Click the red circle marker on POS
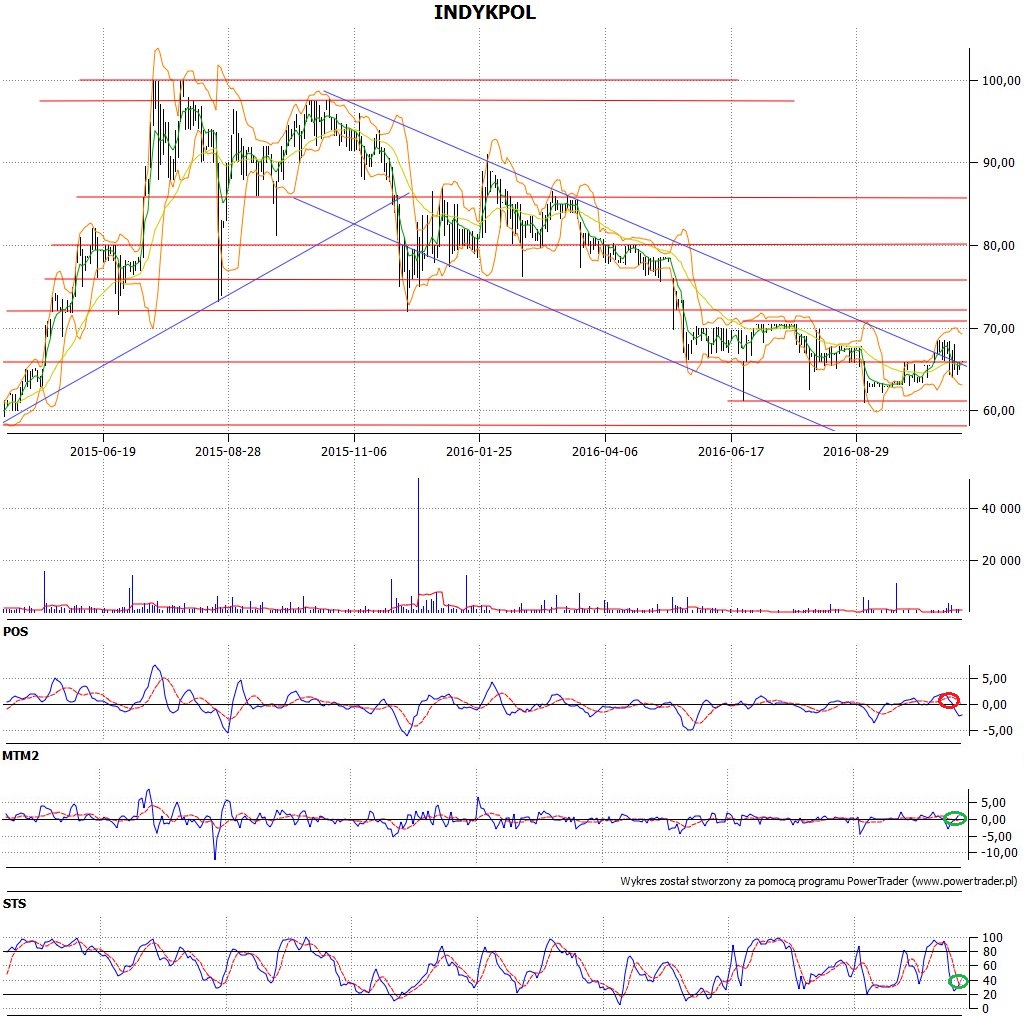Screen dimensions: 1024x1018 pos(949,701)
